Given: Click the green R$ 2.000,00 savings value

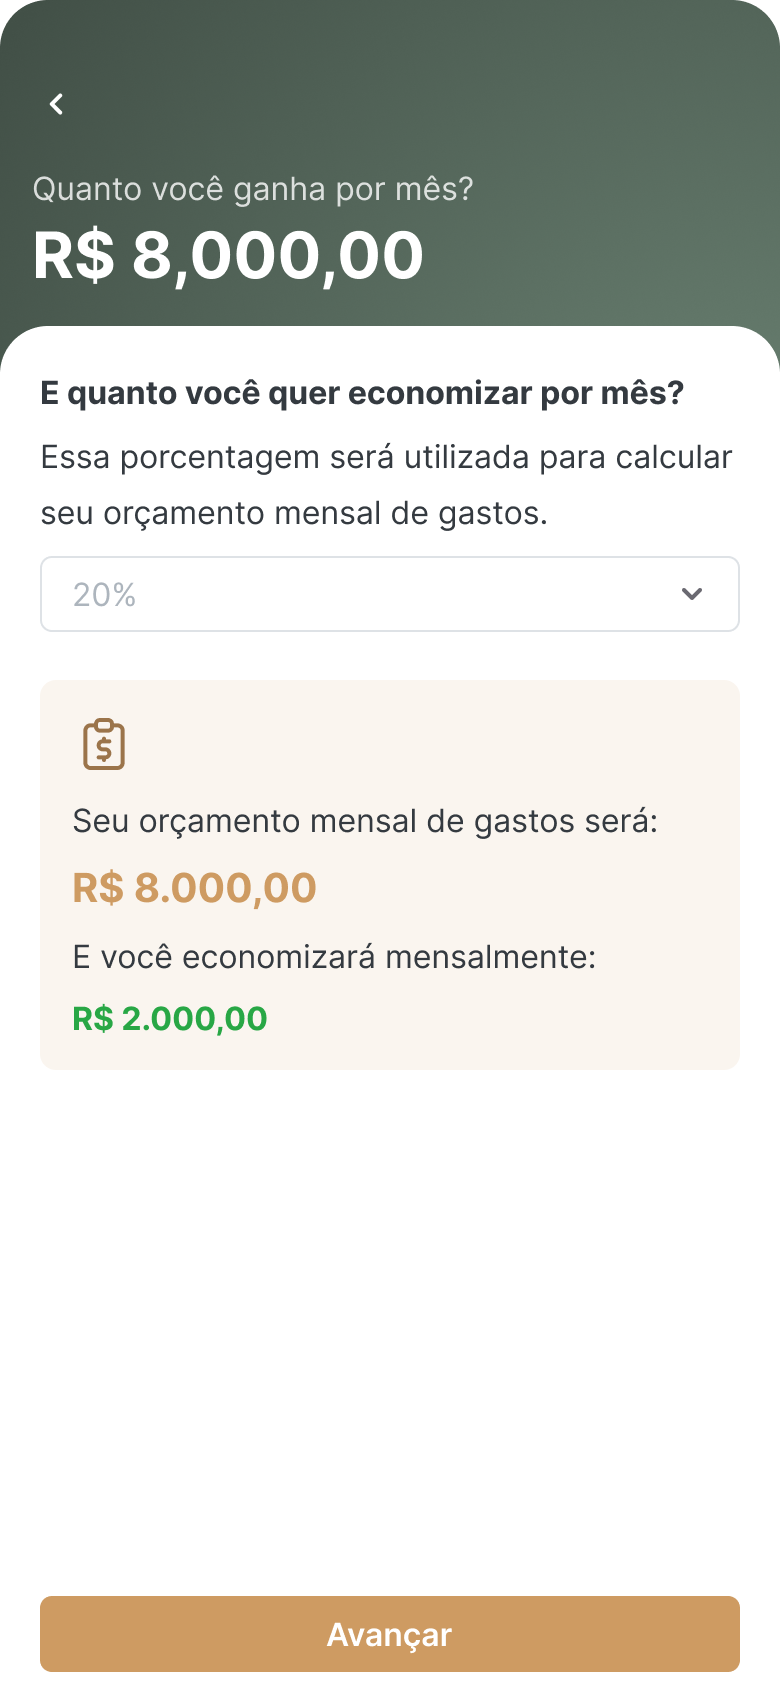Looking at the screenshot, I should (x=170, y=1019).
